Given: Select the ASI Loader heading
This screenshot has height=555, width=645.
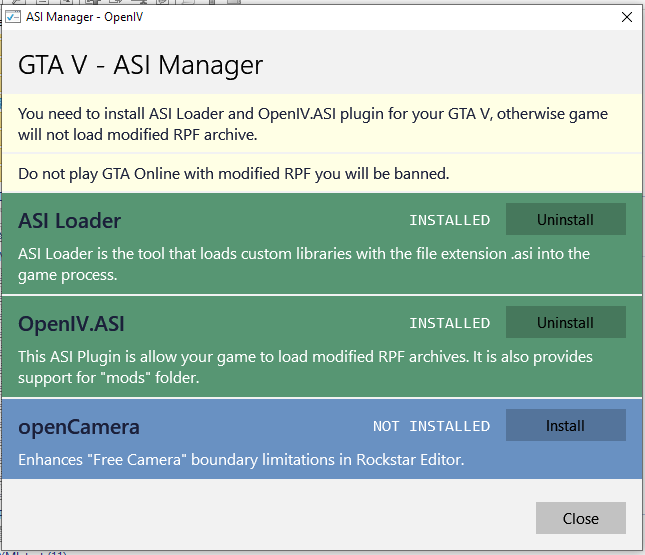Looking at the screenshot, I should (69, 221).
